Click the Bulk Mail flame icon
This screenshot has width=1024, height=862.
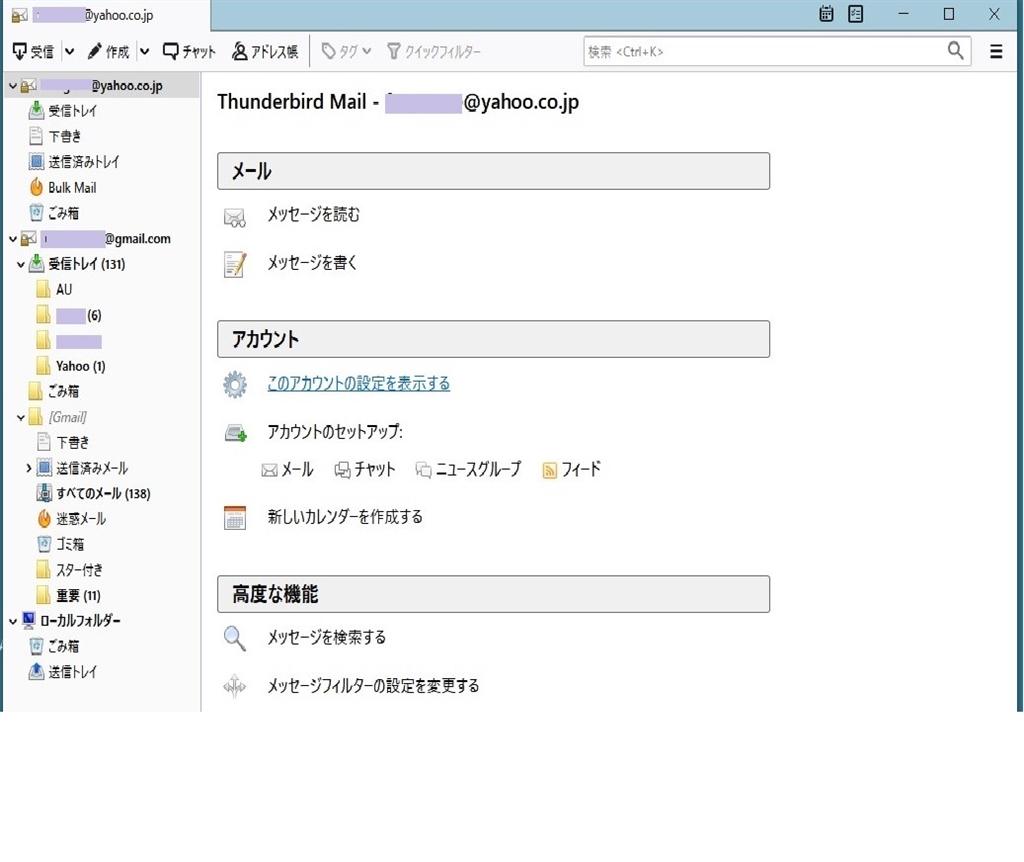(x=36, y=187)
